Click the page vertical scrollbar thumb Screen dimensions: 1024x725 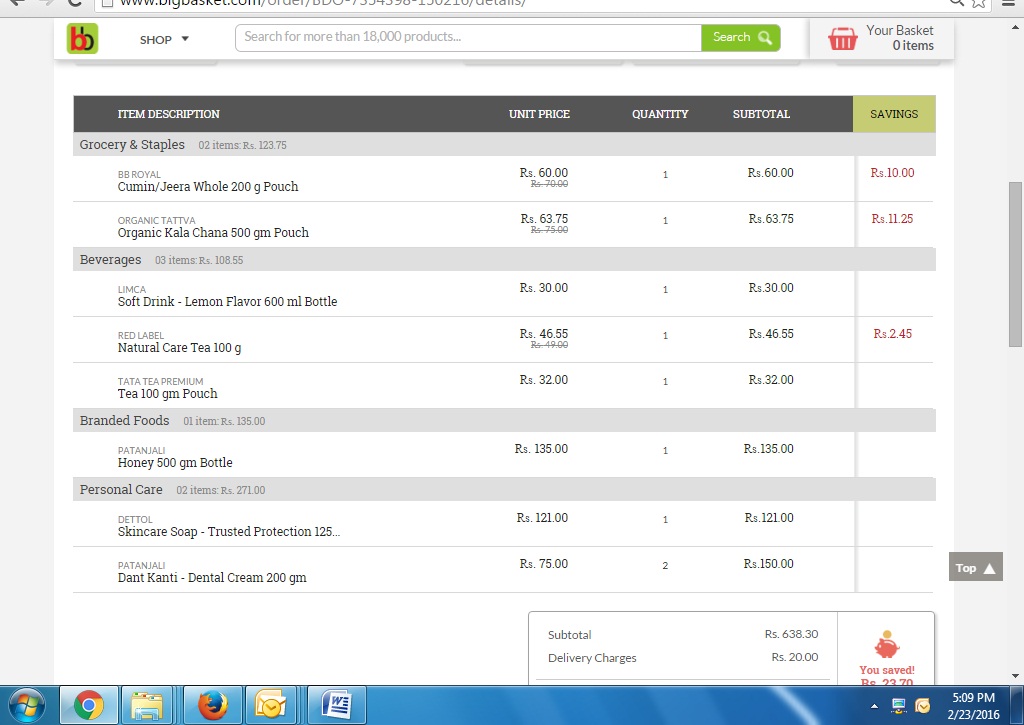click(1016, 264)
